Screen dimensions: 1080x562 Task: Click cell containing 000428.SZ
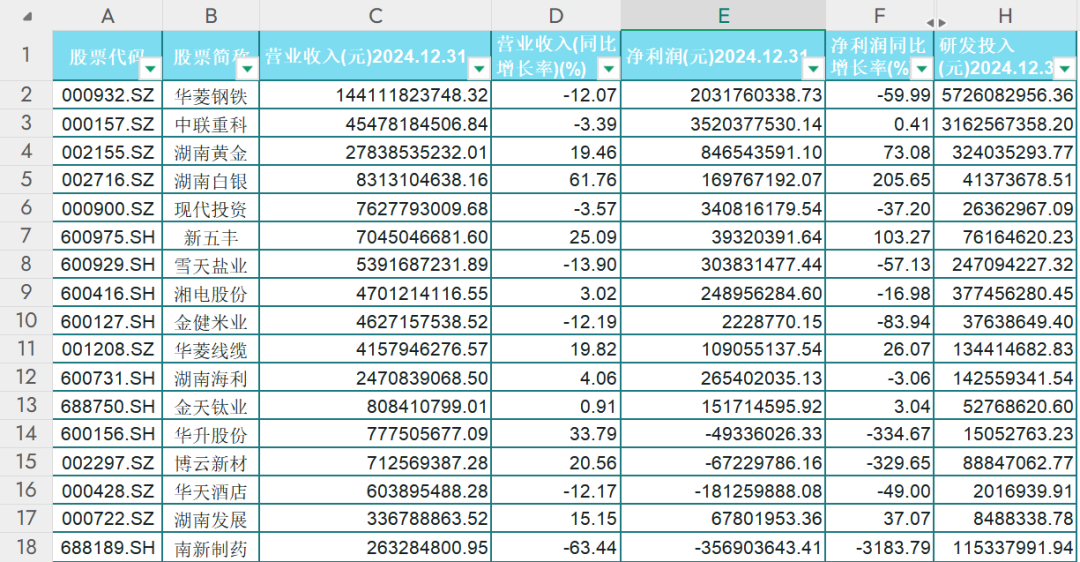point(107,491)
